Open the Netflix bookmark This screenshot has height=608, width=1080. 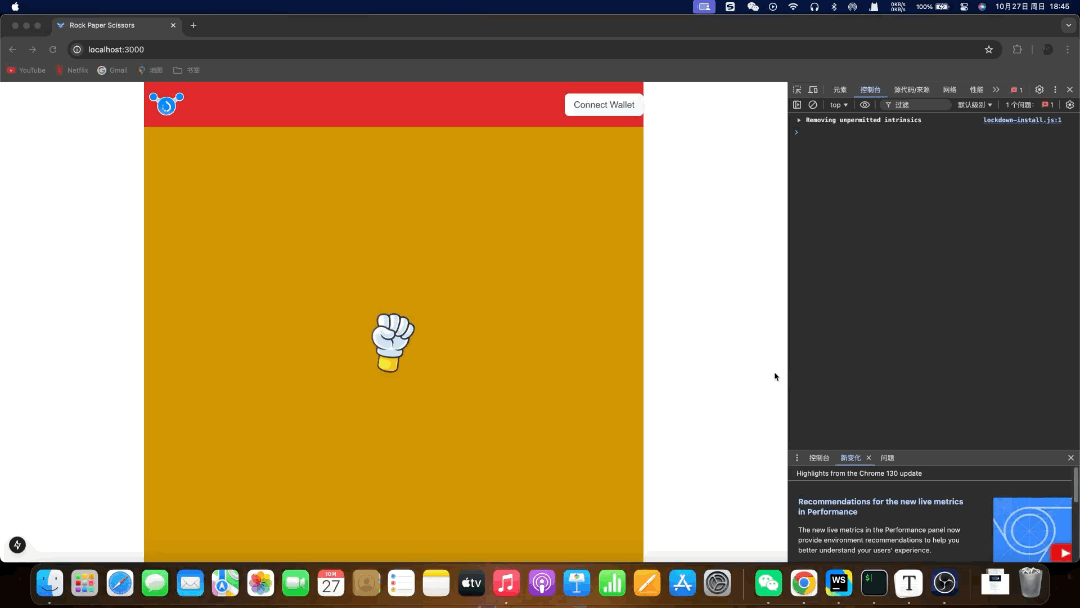pyautogui.click(x=72, y=70)
